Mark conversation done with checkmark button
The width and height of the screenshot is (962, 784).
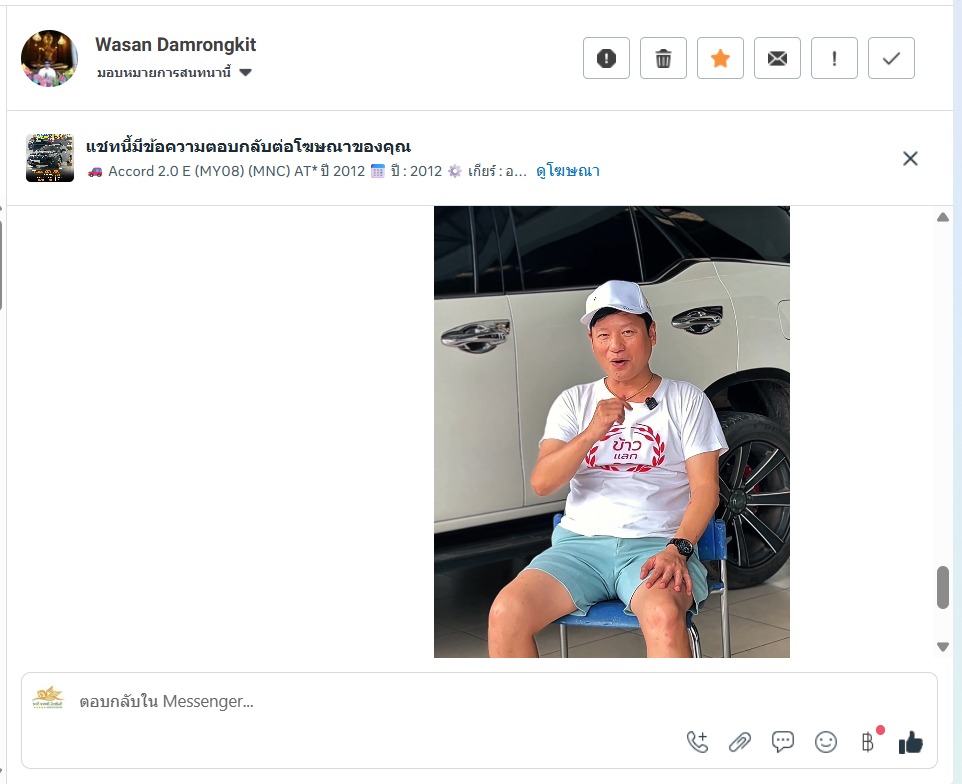(891, 58)
